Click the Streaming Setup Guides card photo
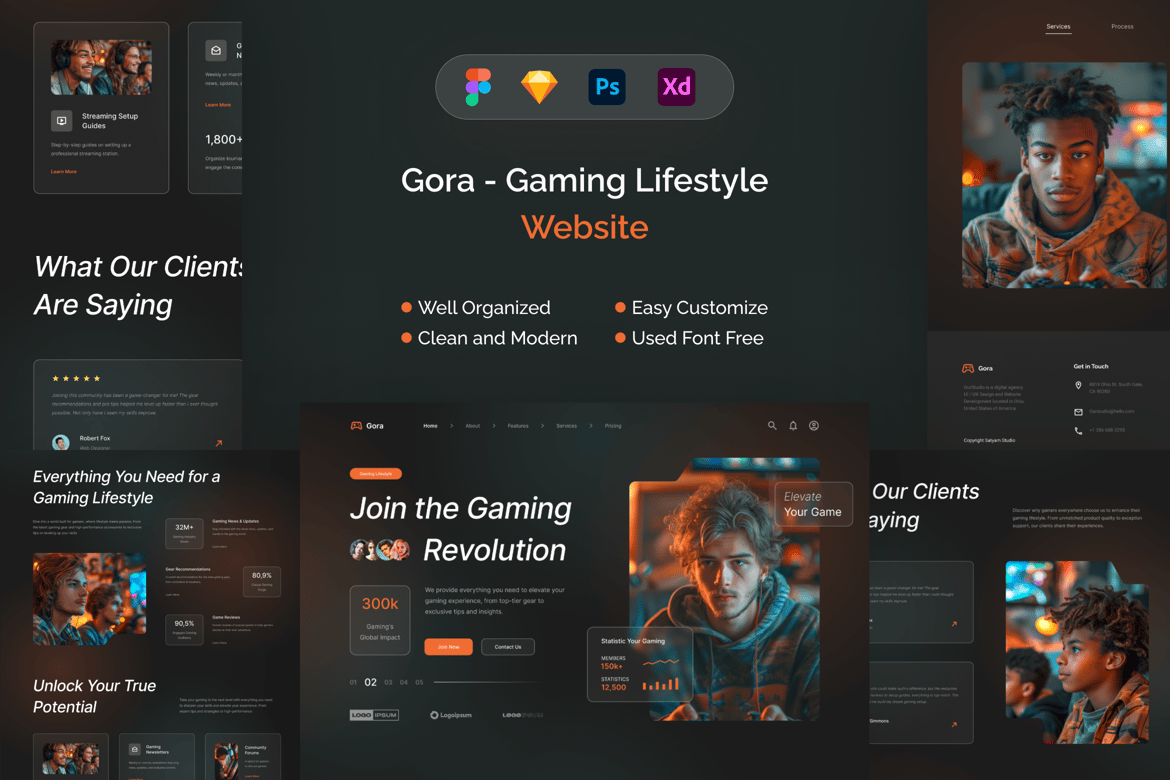The width and height of the screenshot is (1170, 780). click(x=101, y=67)
